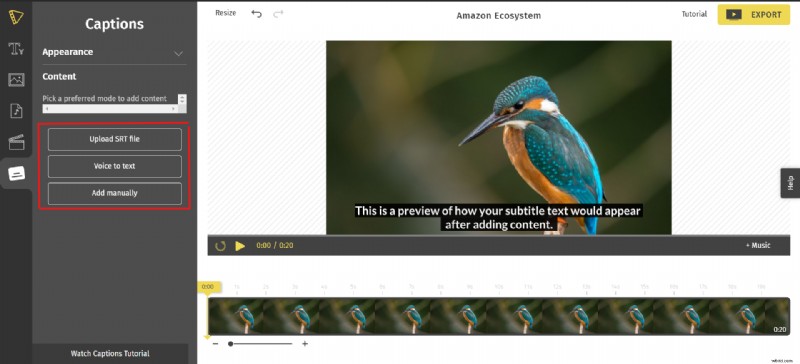This screenshot has height=364, width=800.
Task: Zoom in the timeline with plus
Action: pos(305,344)
